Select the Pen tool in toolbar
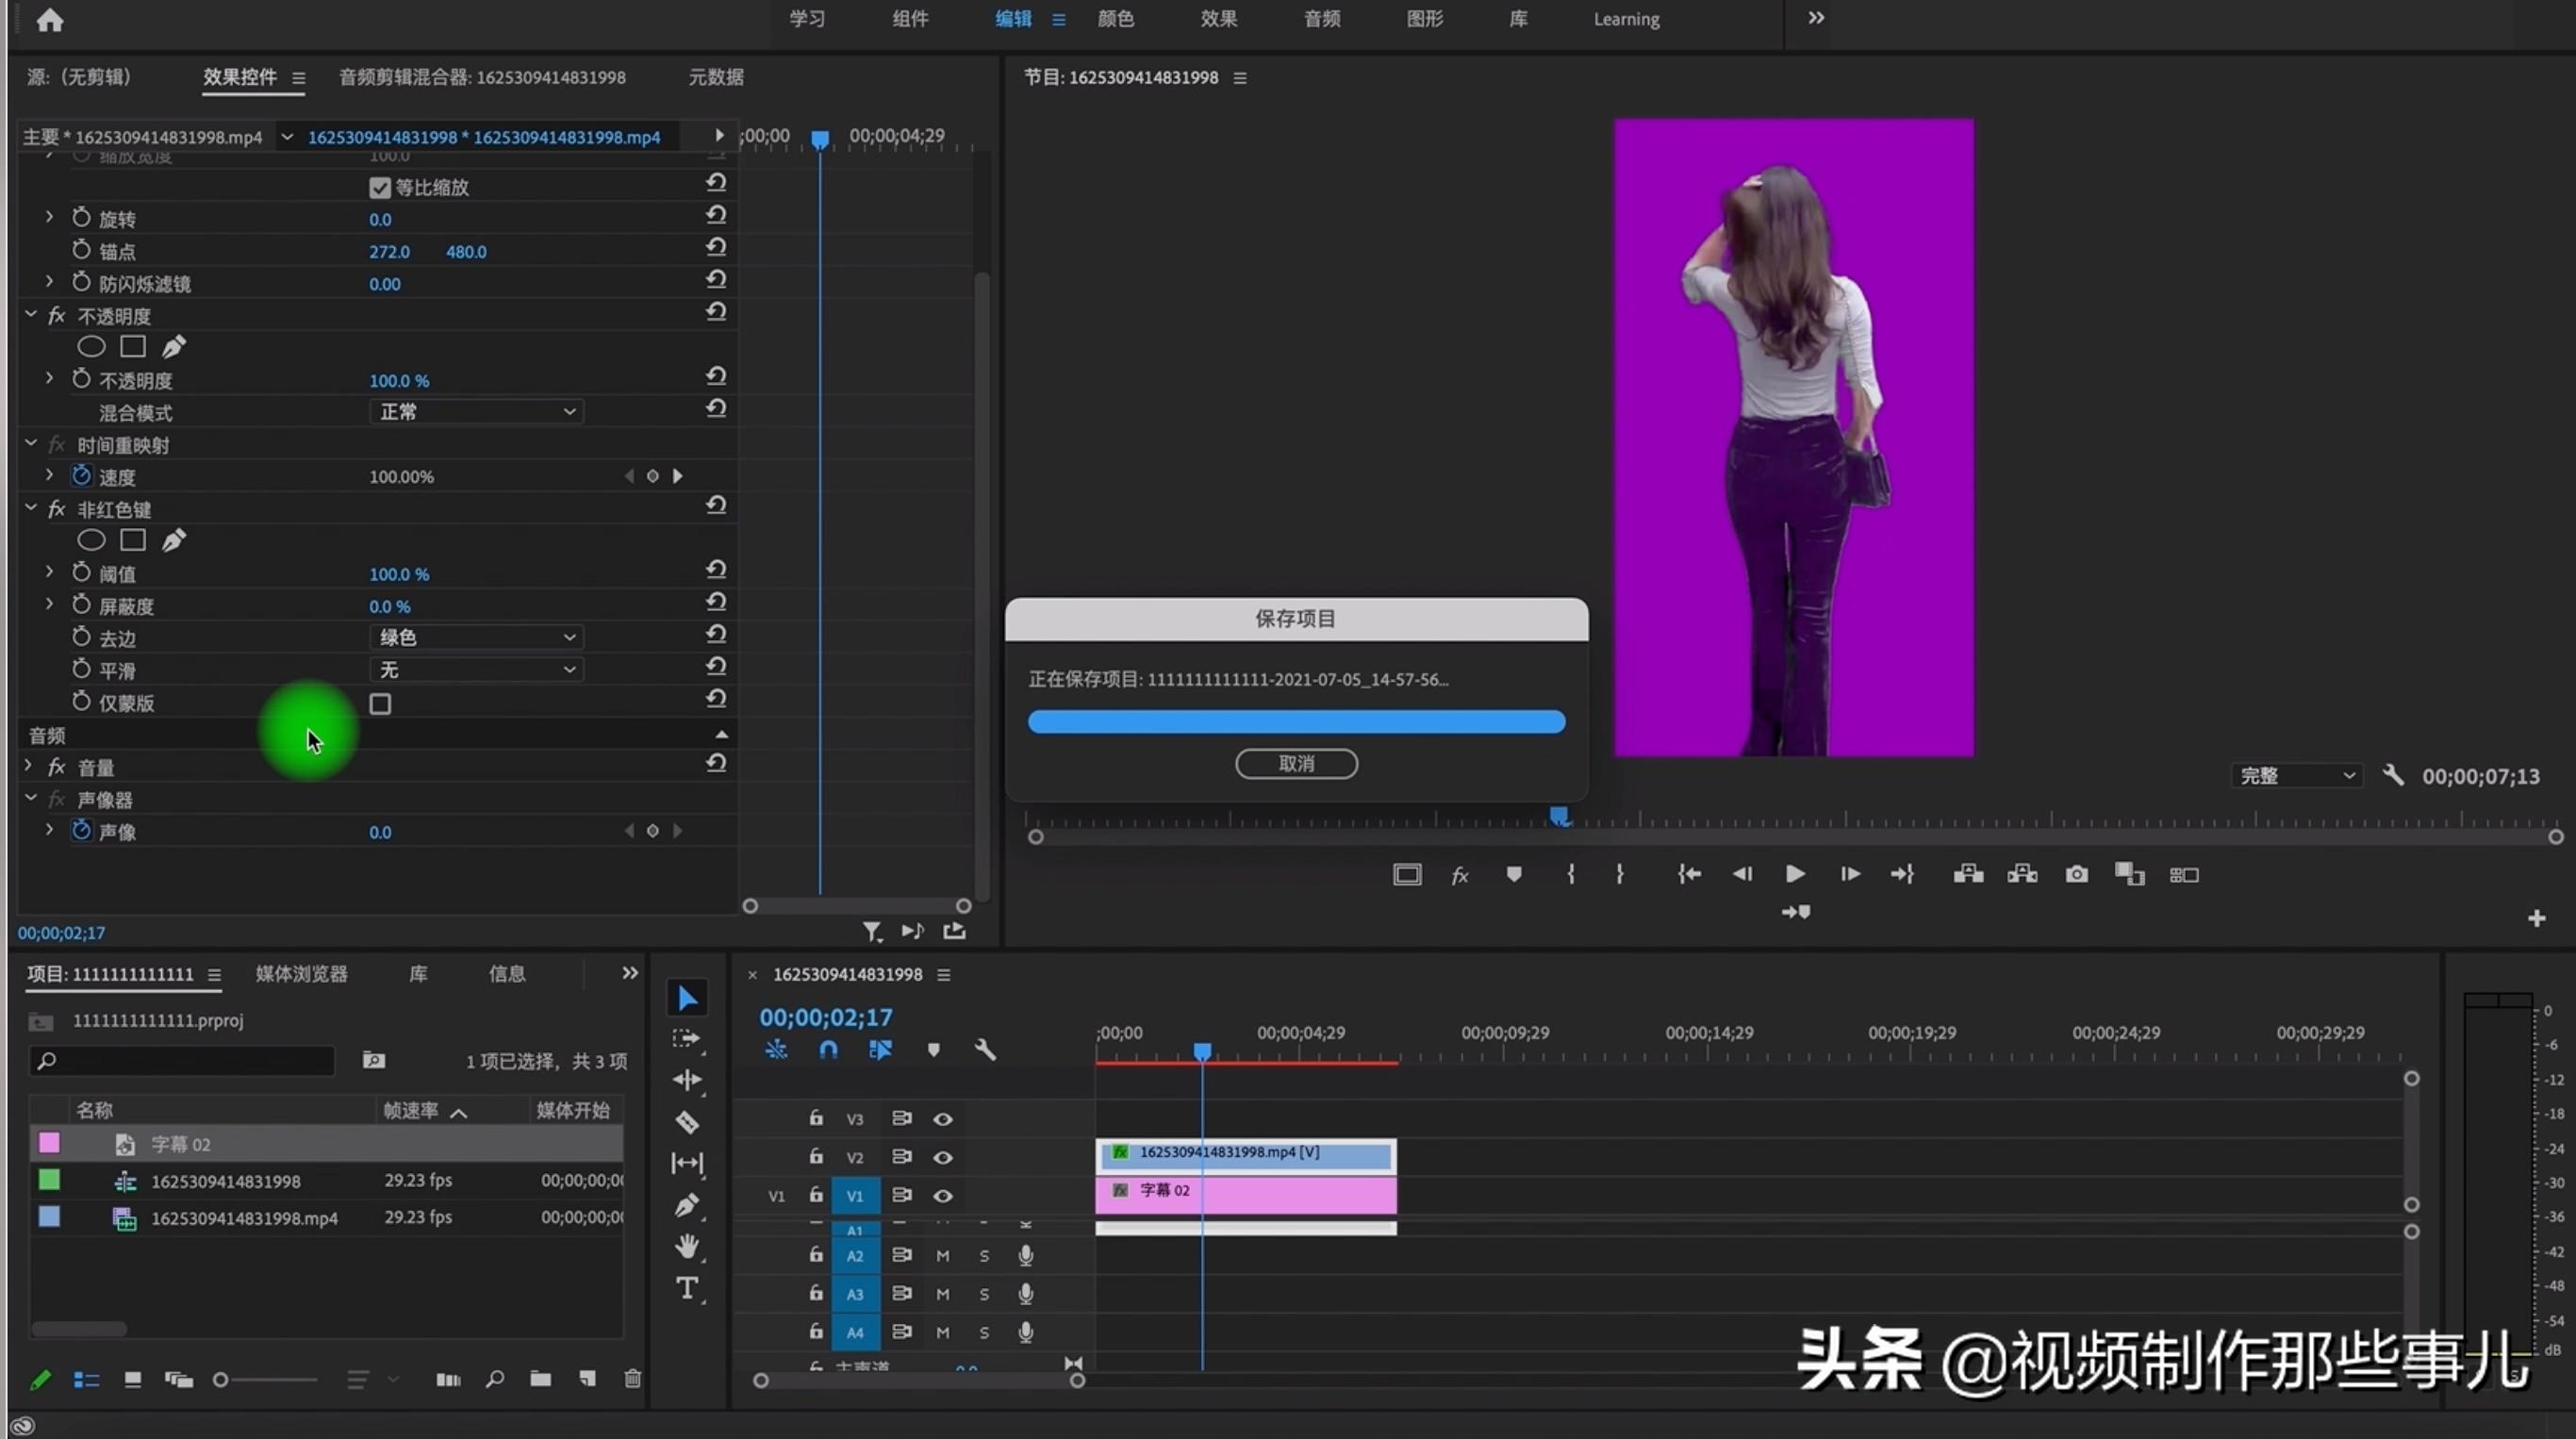This screenshot has height=1439, width=2576. [687, 1205]
